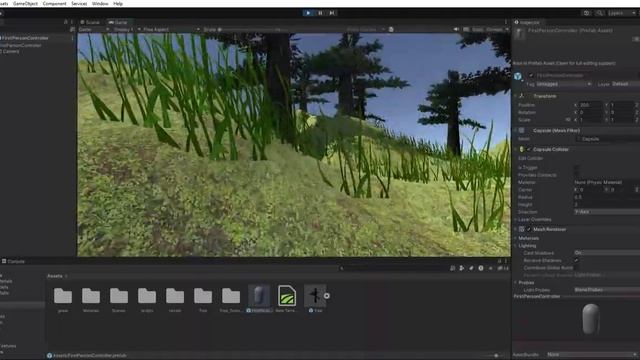This screenshot has width=640, height=360.
Task: Open the Gizmos dropdown in game view
Action: 497,29
